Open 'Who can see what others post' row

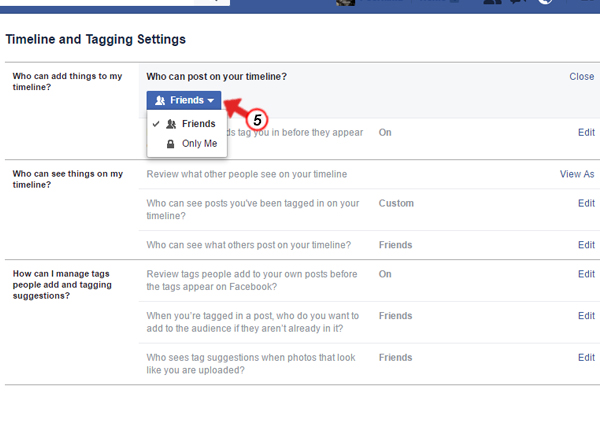248,245
